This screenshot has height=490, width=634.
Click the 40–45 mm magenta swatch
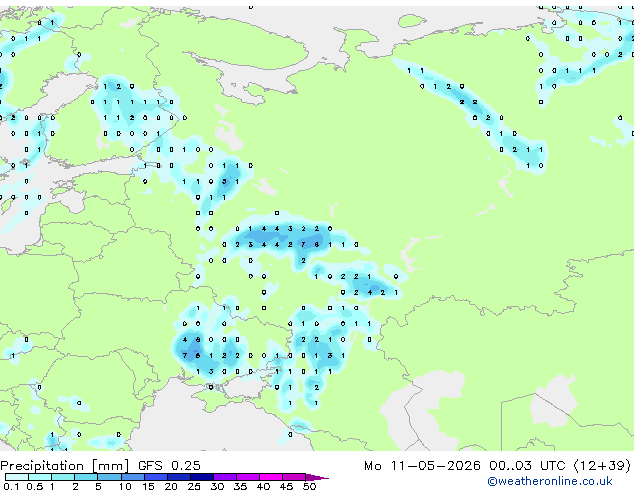click(271, 477)
